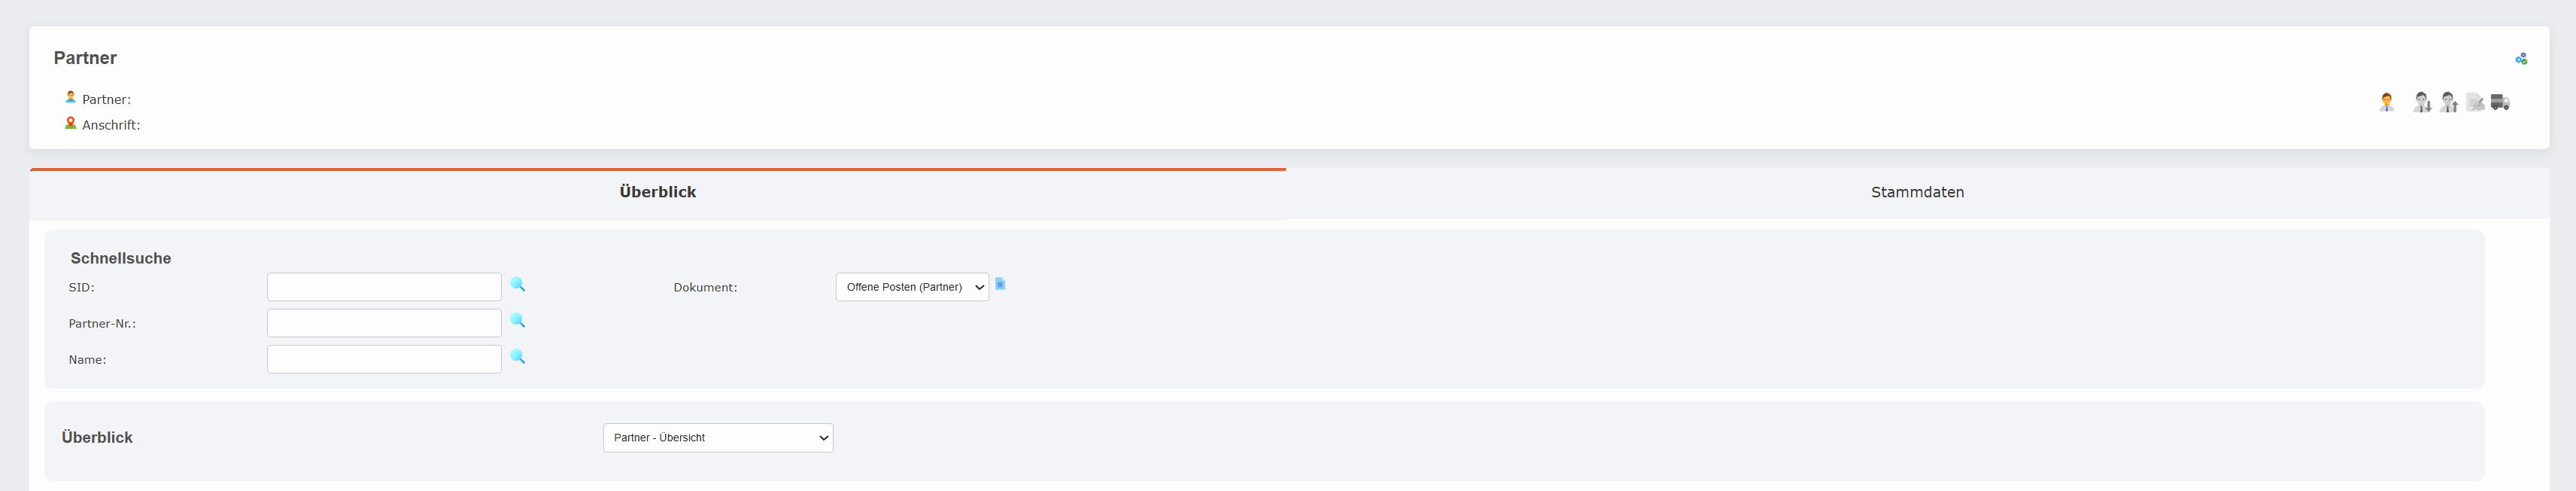Click the network share icon at top right

pos(2521,58)
